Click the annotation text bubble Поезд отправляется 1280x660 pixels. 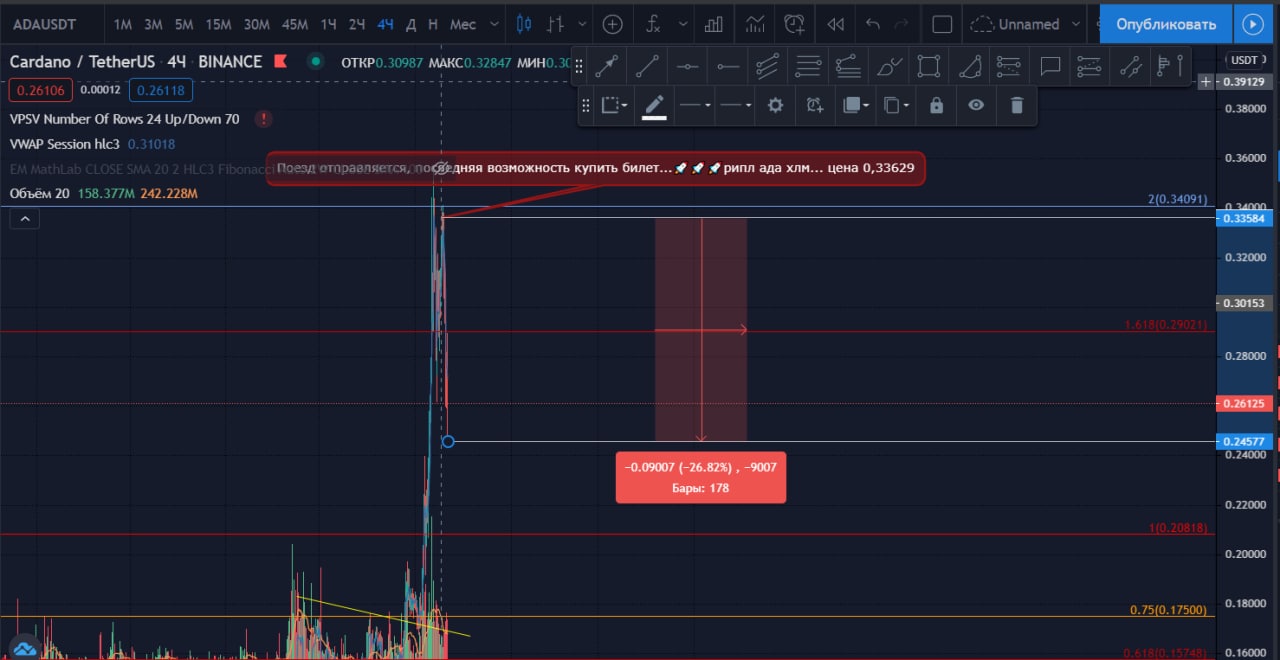[596, 168]
